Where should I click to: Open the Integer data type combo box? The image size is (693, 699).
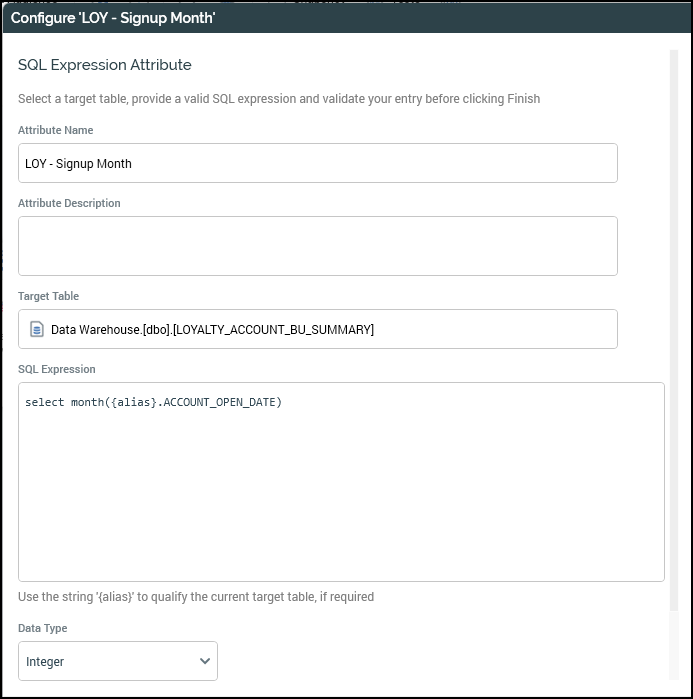click(110, 661)
